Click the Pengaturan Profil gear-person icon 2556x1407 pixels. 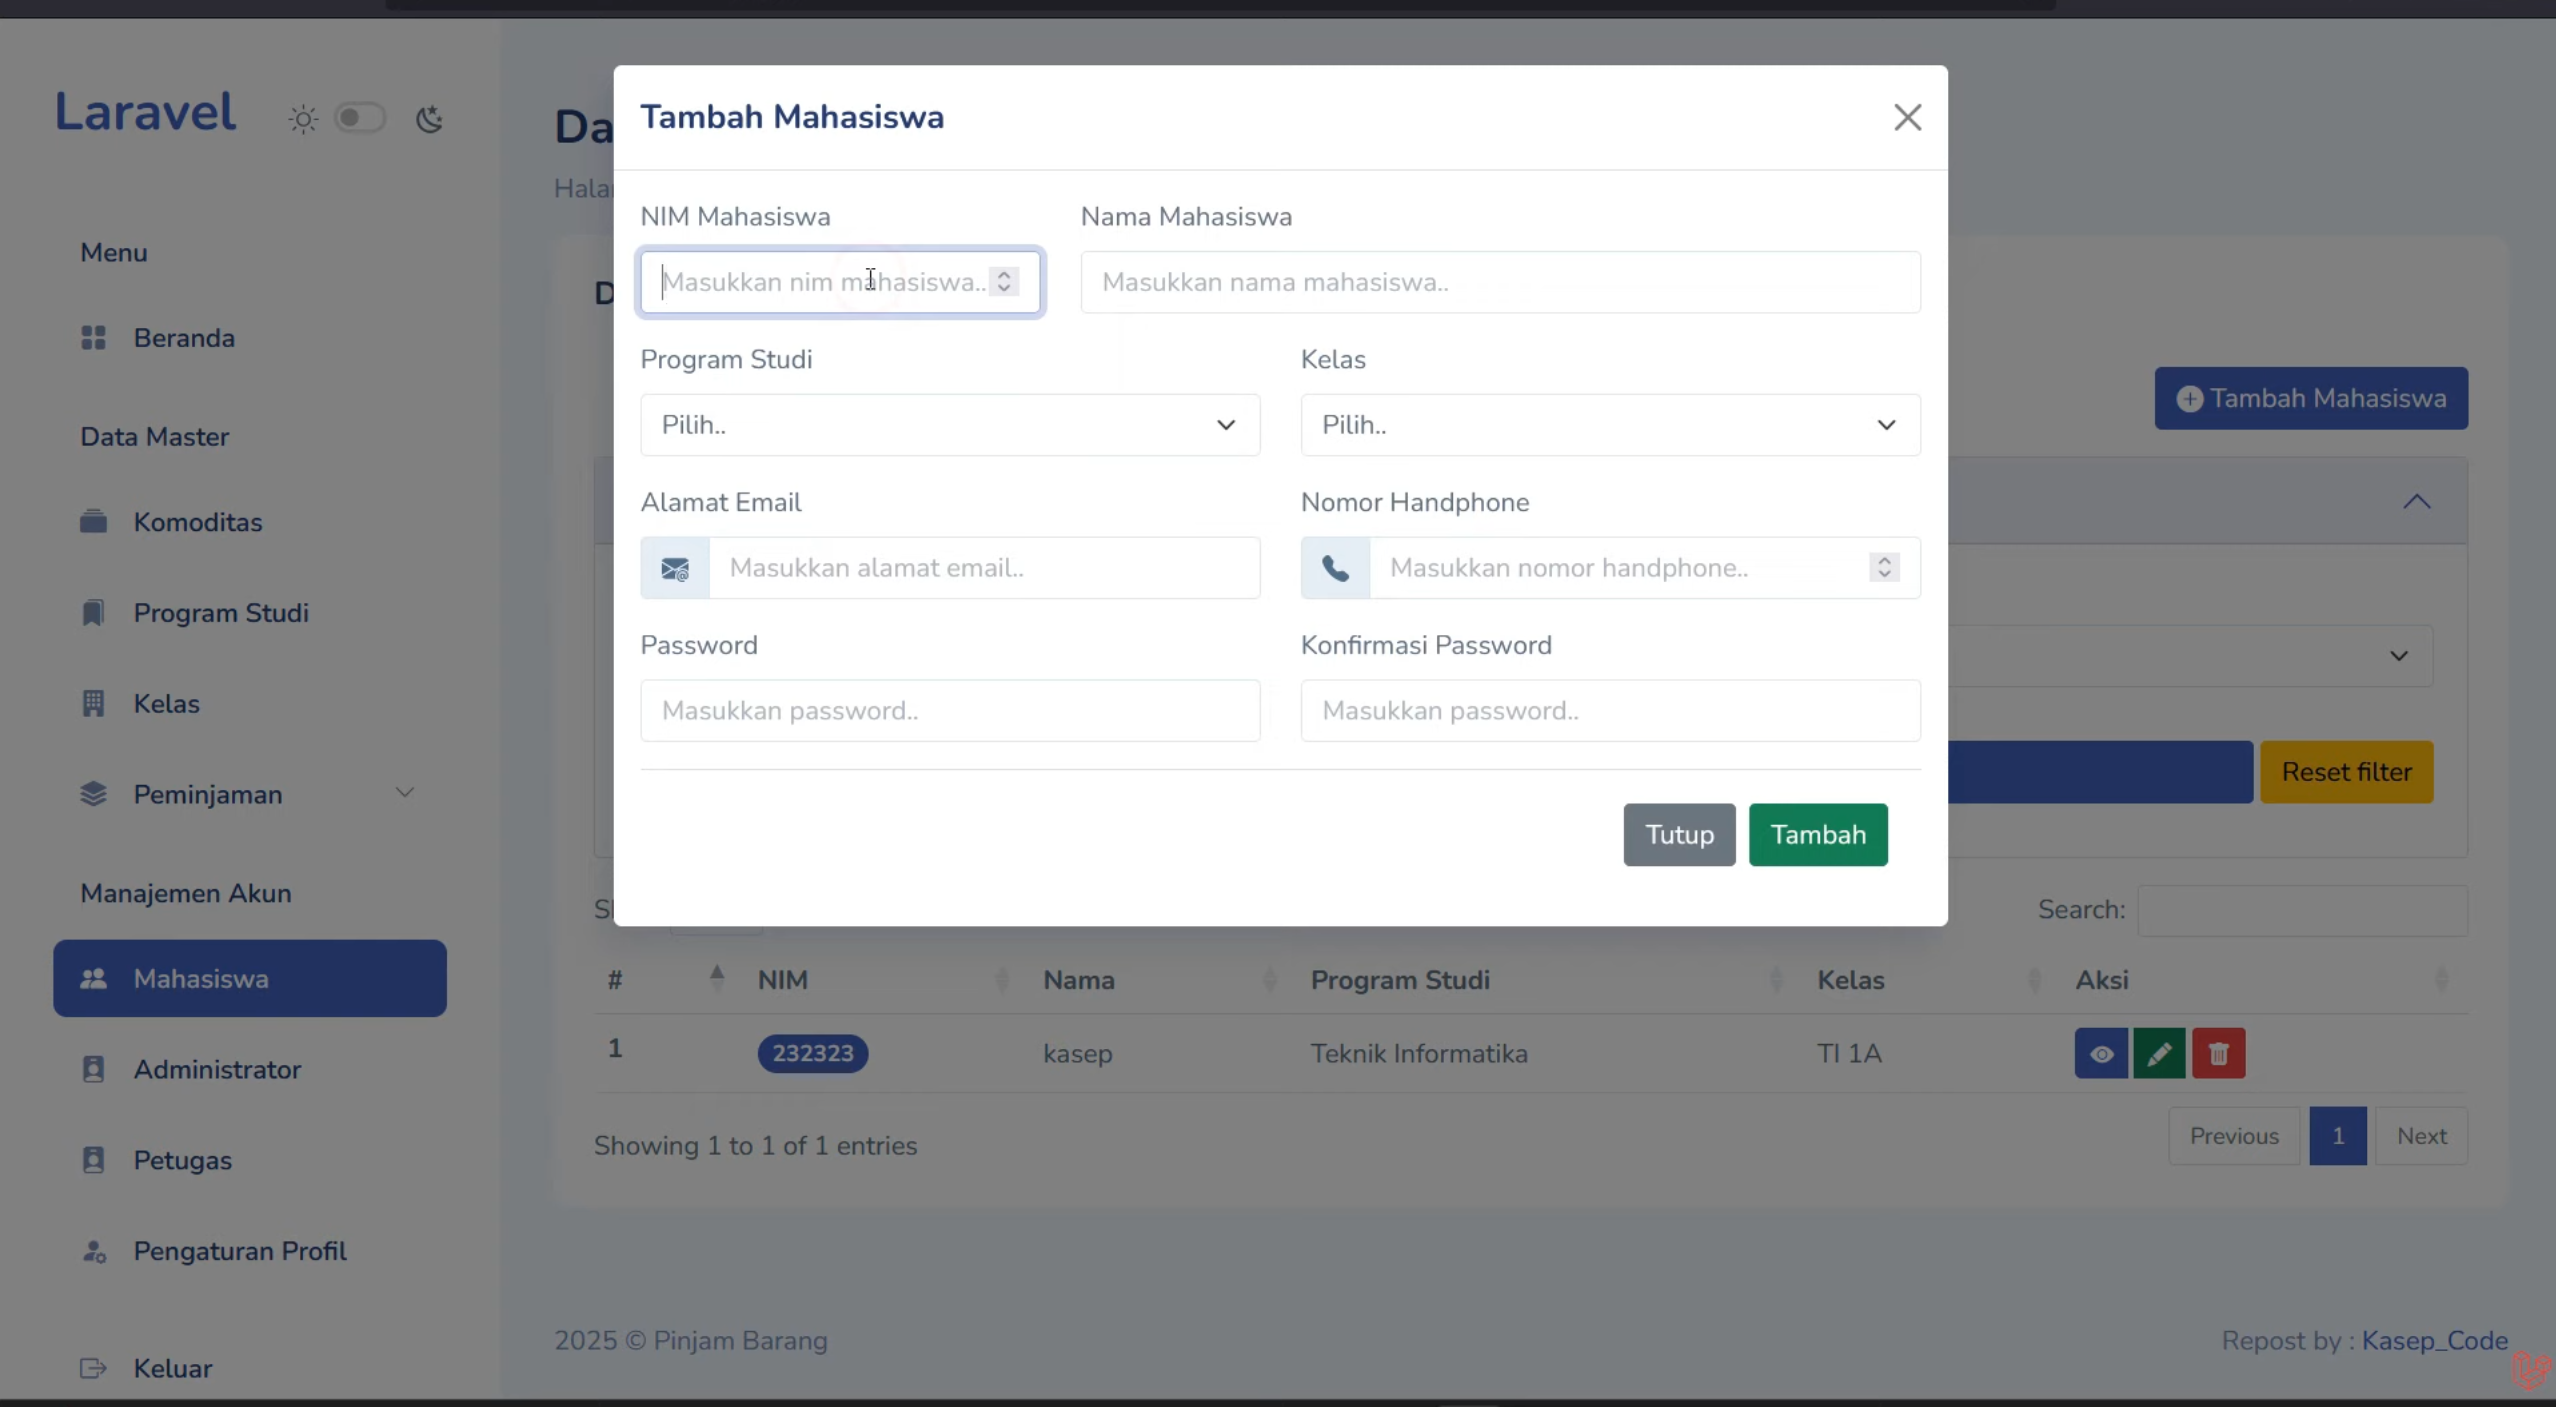click(x=94, y=1252)
